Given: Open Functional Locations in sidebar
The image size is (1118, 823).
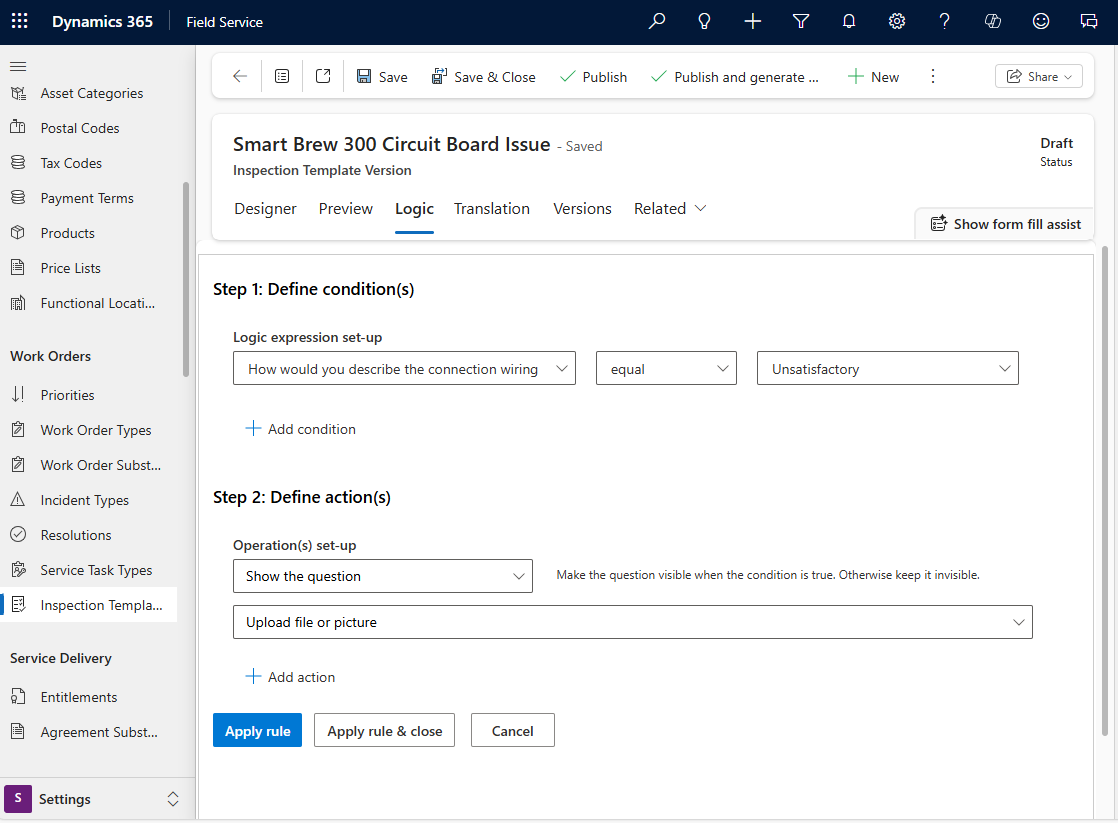Looking at the screenshot, I should [x=88, y=303].
